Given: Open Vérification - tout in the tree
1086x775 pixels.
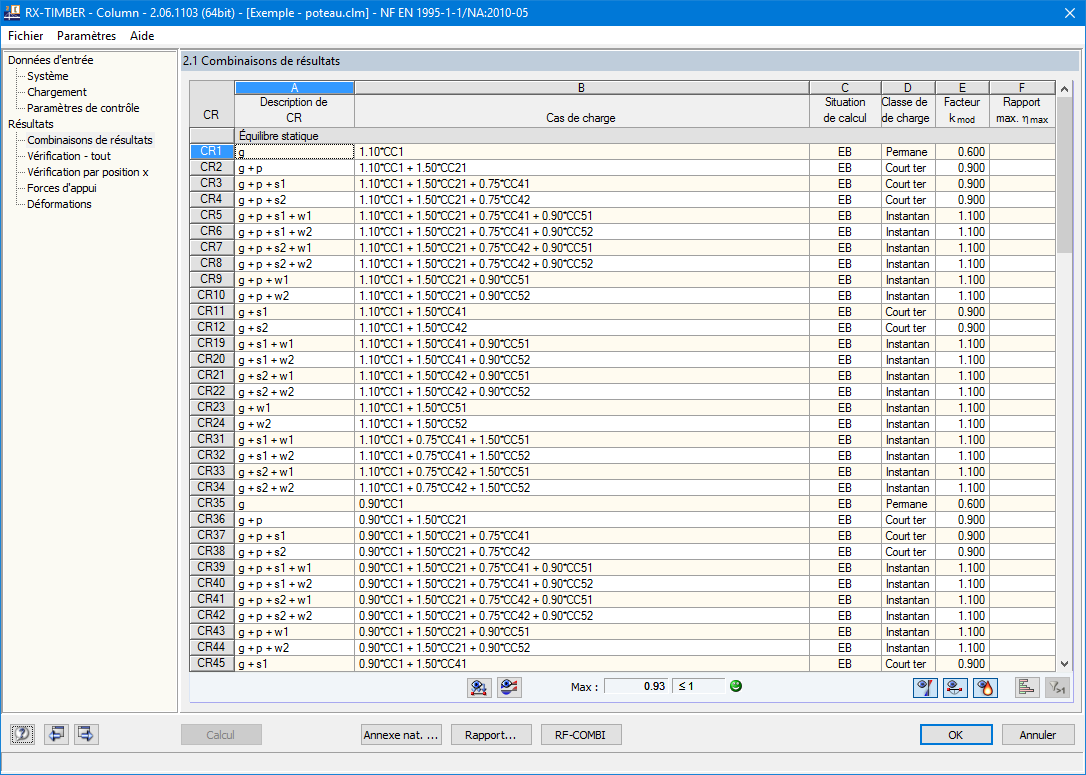Looking at the screenshot, I should point(69,156).
